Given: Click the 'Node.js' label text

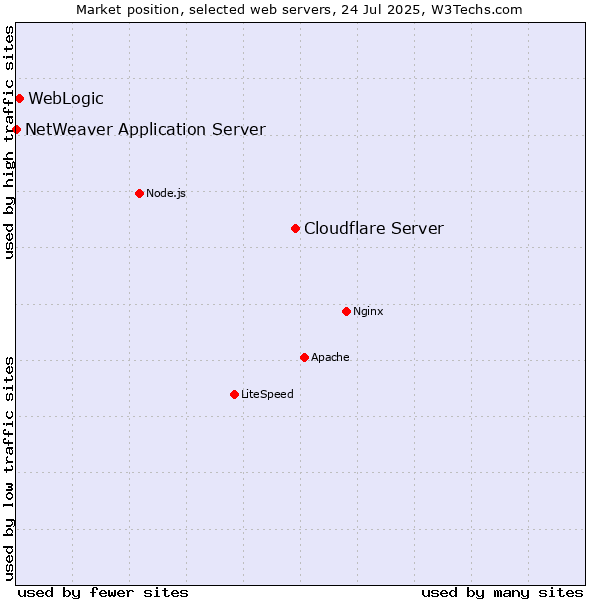Looking at the screenshot, I should pyautogui.click(x=166, y=194).
